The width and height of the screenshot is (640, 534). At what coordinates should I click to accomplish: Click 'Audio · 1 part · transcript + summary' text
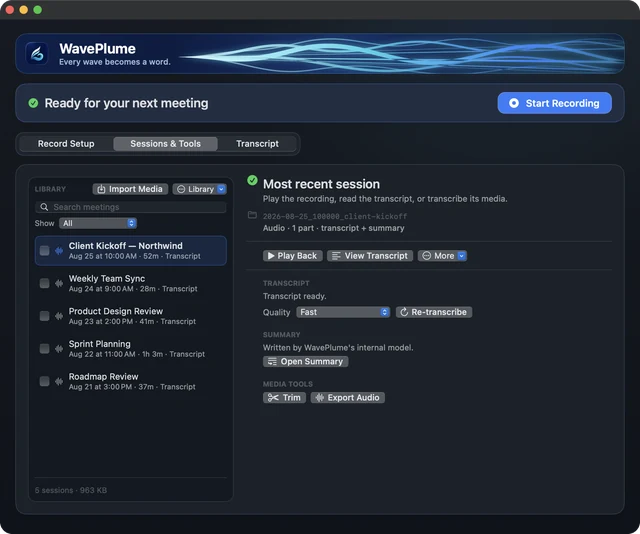(x=333, y=228)
